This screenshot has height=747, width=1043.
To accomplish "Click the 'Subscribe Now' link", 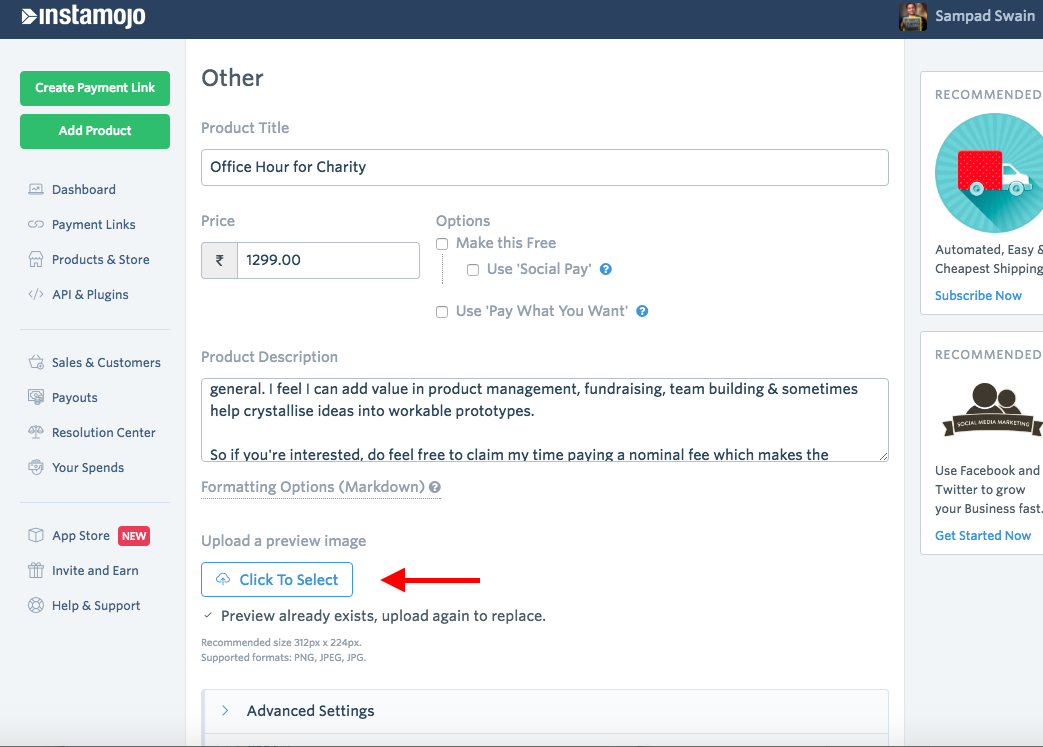I will click(x=978, y=296).
